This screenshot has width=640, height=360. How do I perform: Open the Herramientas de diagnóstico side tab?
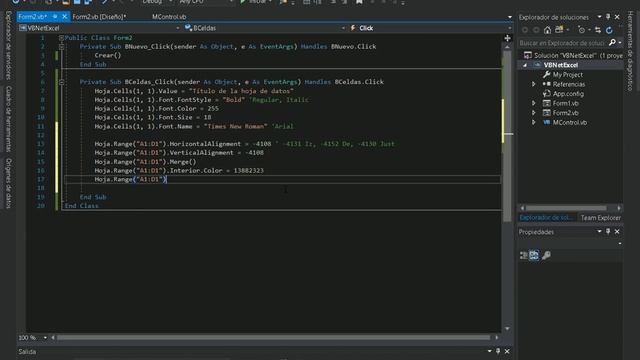(630, 51)
